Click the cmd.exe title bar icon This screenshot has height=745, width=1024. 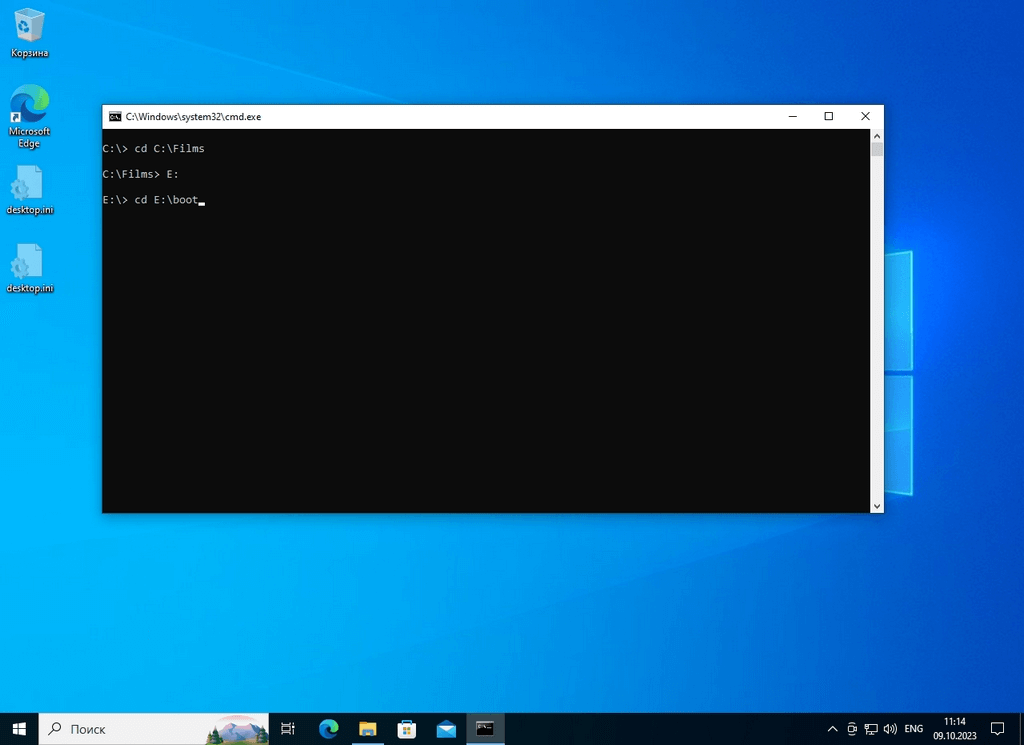coord(115,117)
